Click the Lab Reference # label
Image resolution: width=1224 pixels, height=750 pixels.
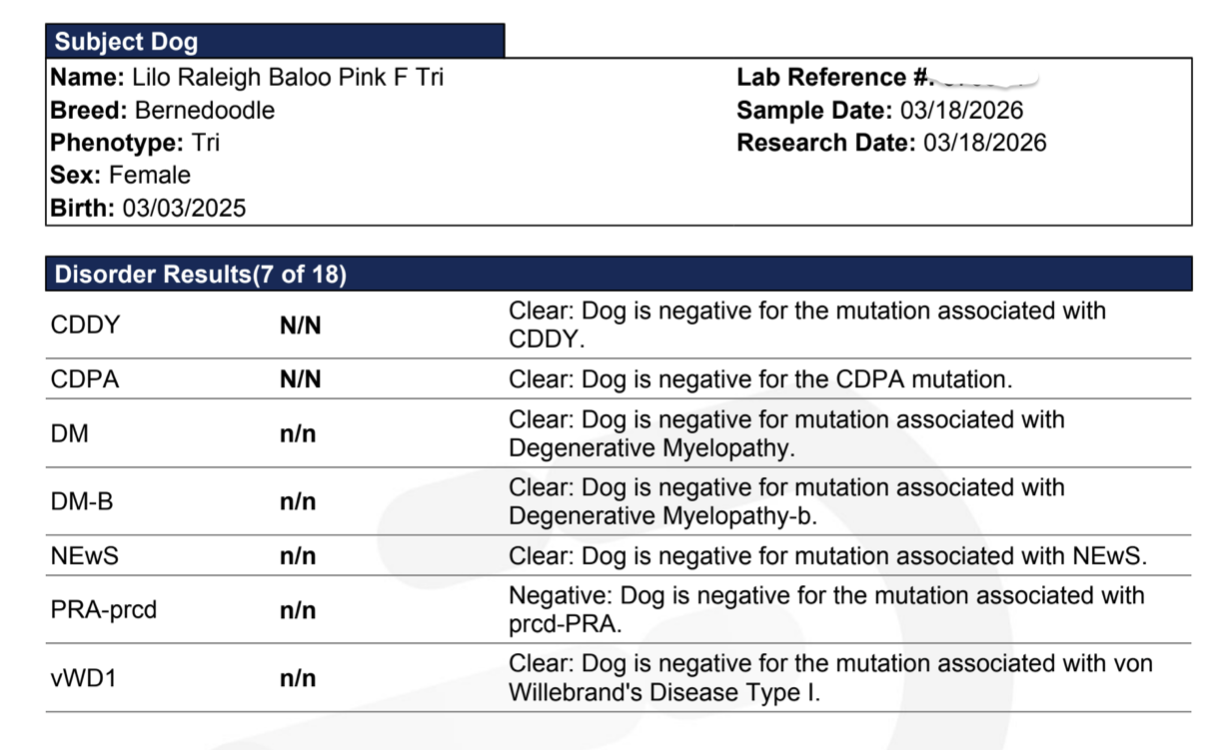835,78
